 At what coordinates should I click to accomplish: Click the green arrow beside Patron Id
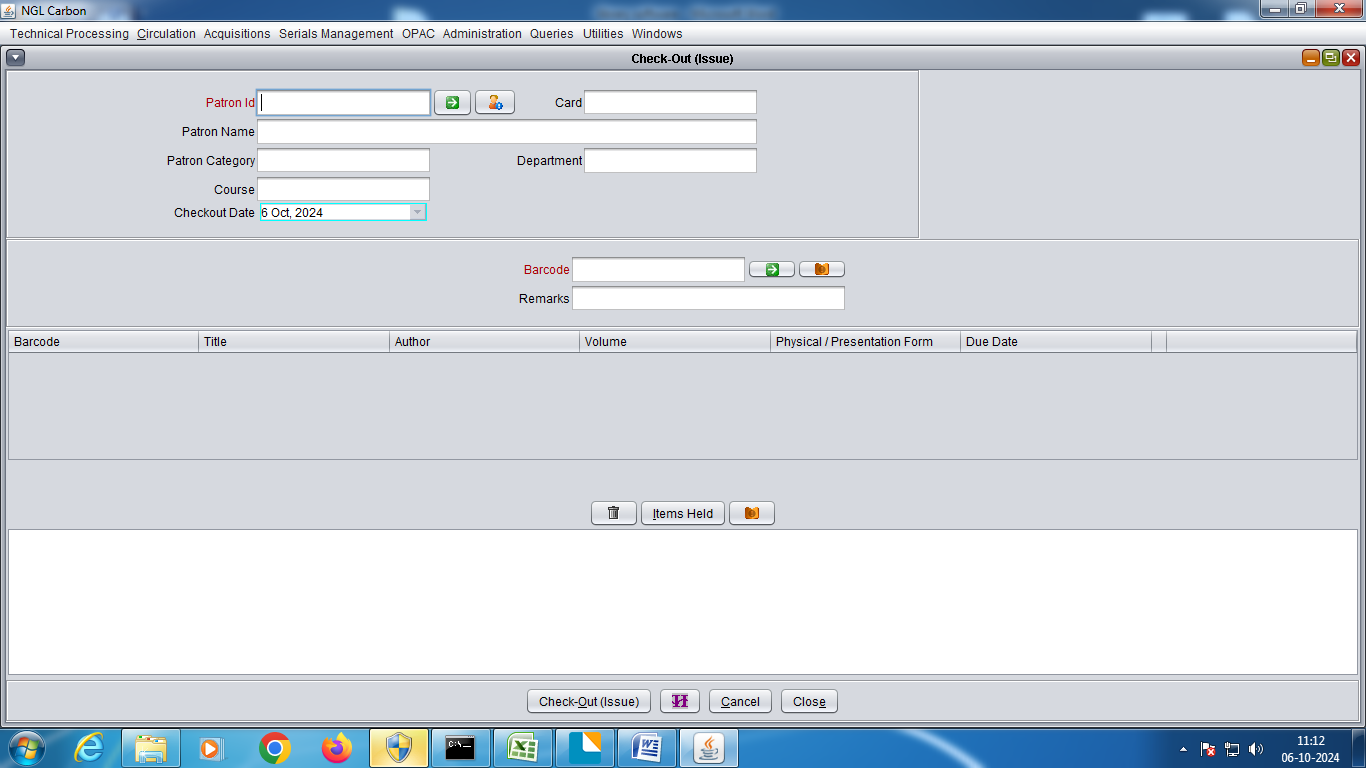tap(452, 102)
